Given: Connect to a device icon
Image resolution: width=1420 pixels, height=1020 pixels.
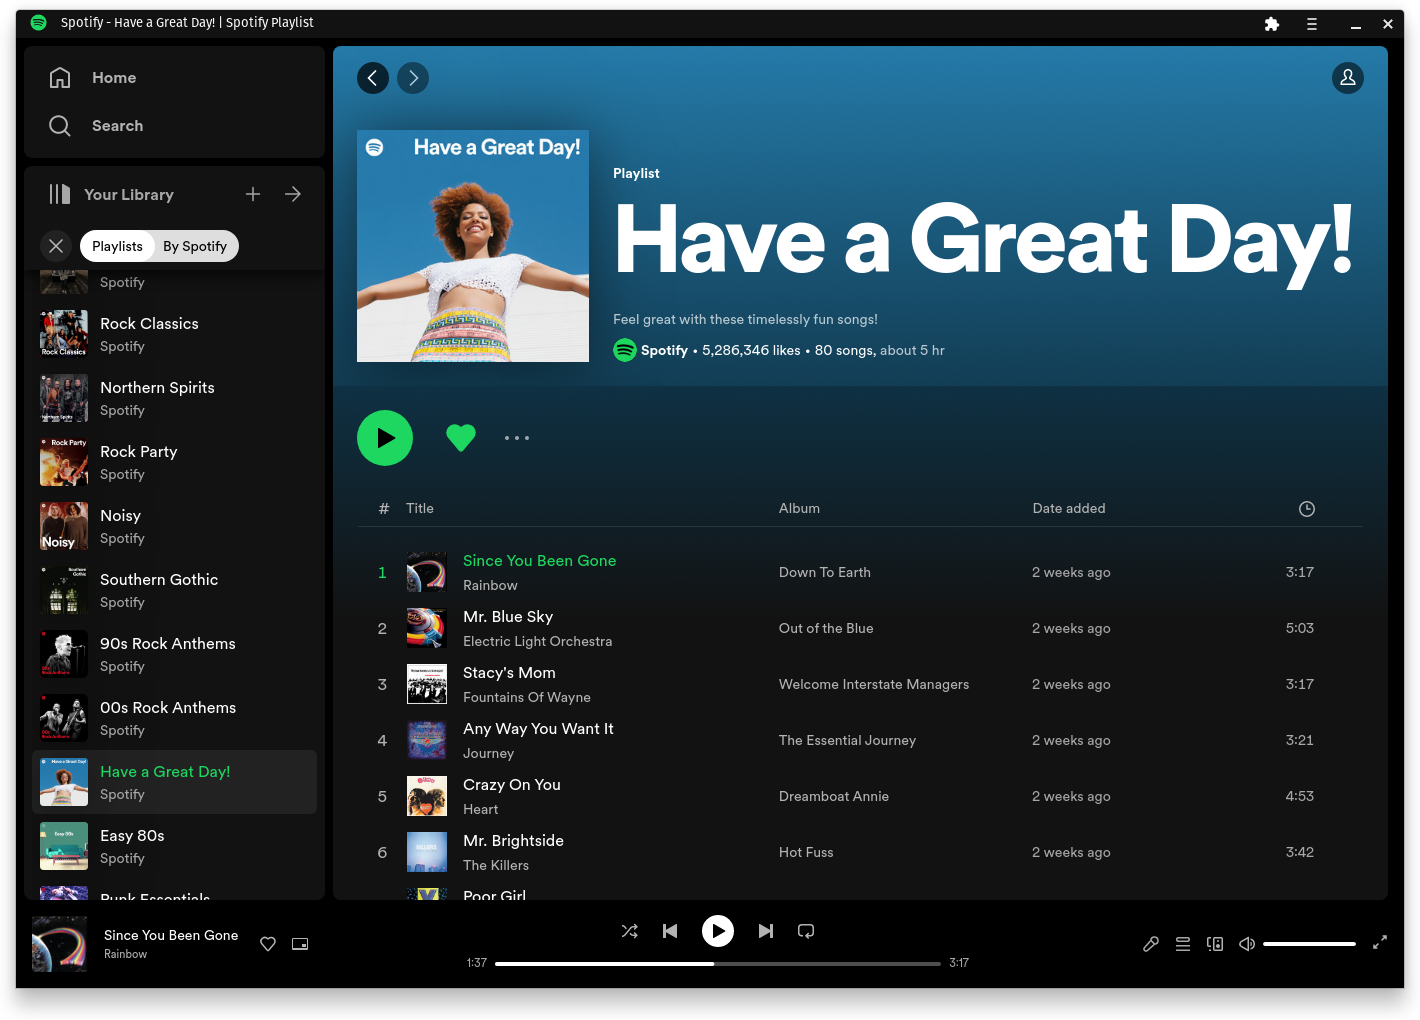Looking at the screenshot, I should (x=1215, y=944).
